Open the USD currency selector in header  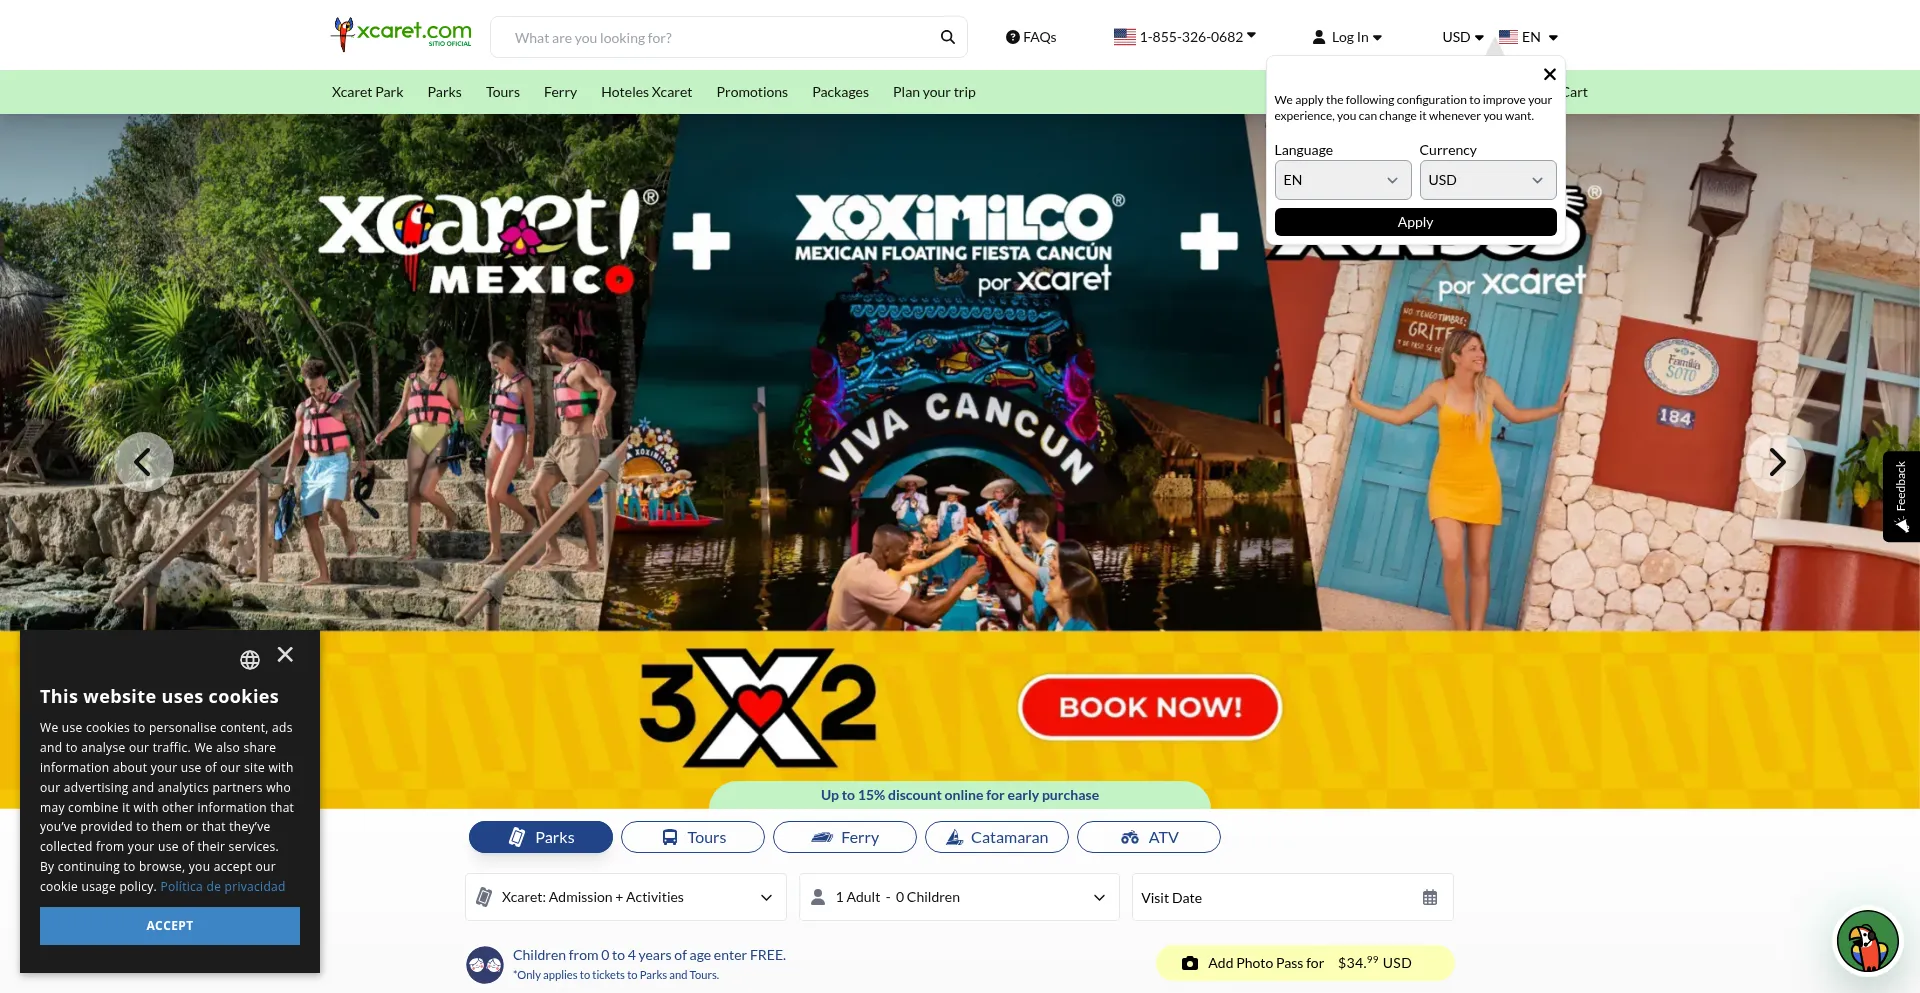(1463, 37)
